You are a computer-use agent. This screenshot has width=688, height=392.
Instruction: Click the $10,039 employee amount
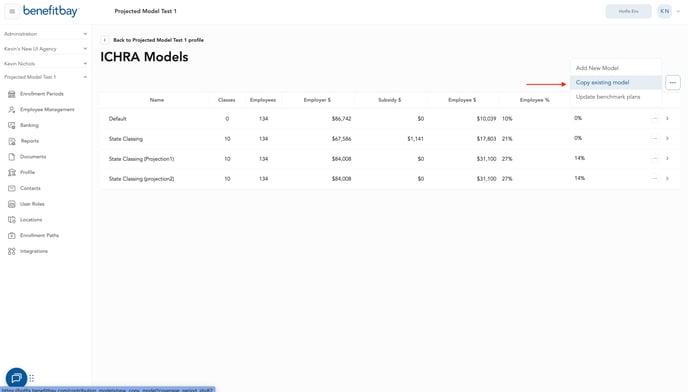[x=486, y=119]
